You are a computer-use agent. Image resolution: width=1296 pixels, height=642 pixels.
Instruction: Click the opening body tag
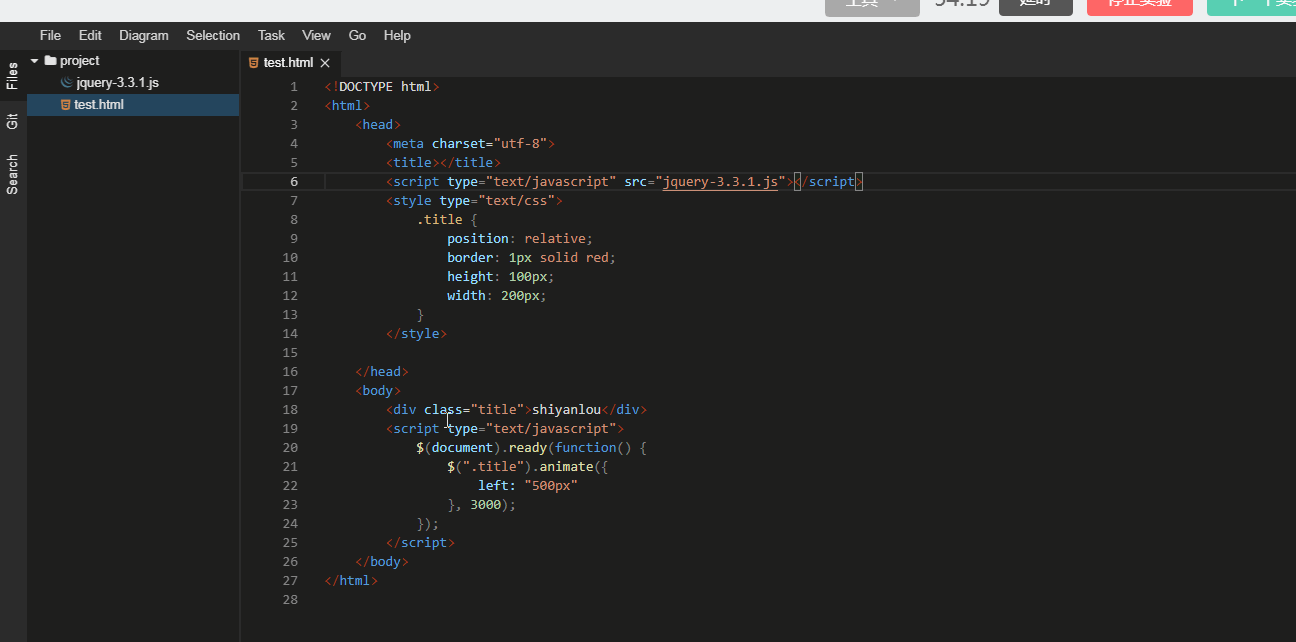(x=378, y=391)
